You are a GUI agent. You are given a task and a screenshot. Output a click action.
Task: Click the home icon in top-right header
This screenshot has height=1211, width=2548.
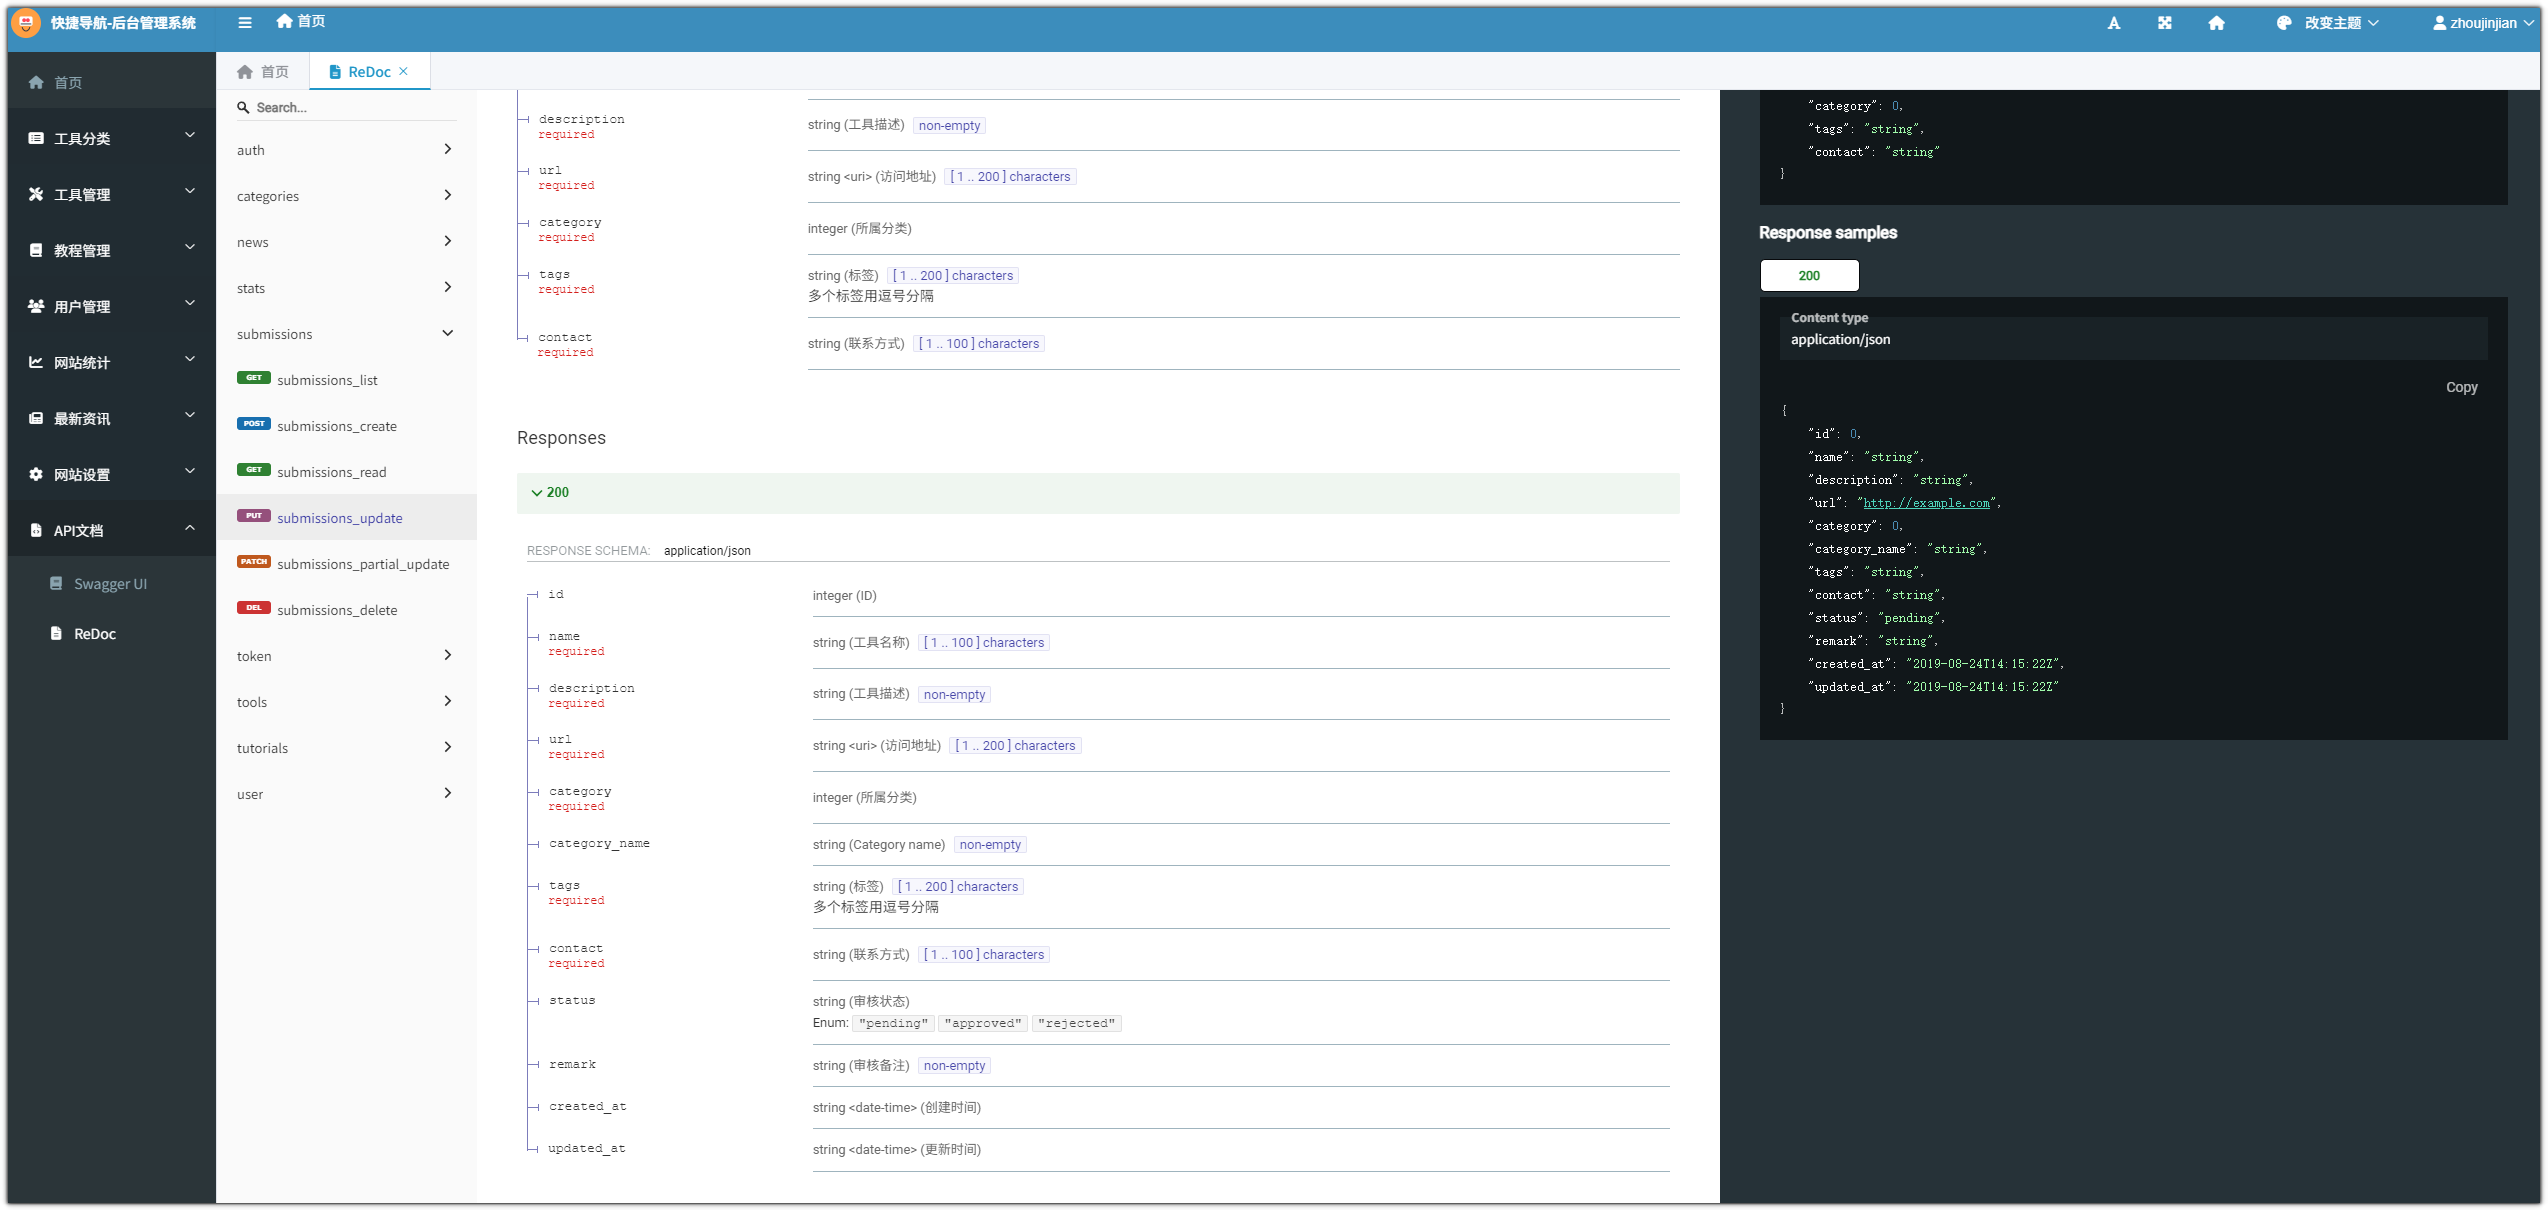pyautogui.click(x=2216, y=23)
